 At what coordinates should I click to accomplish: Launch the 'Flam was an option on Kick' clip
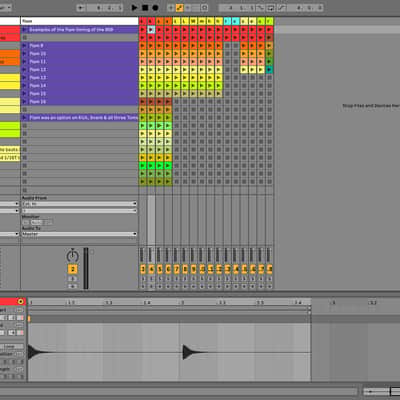(x=25, y=117)
